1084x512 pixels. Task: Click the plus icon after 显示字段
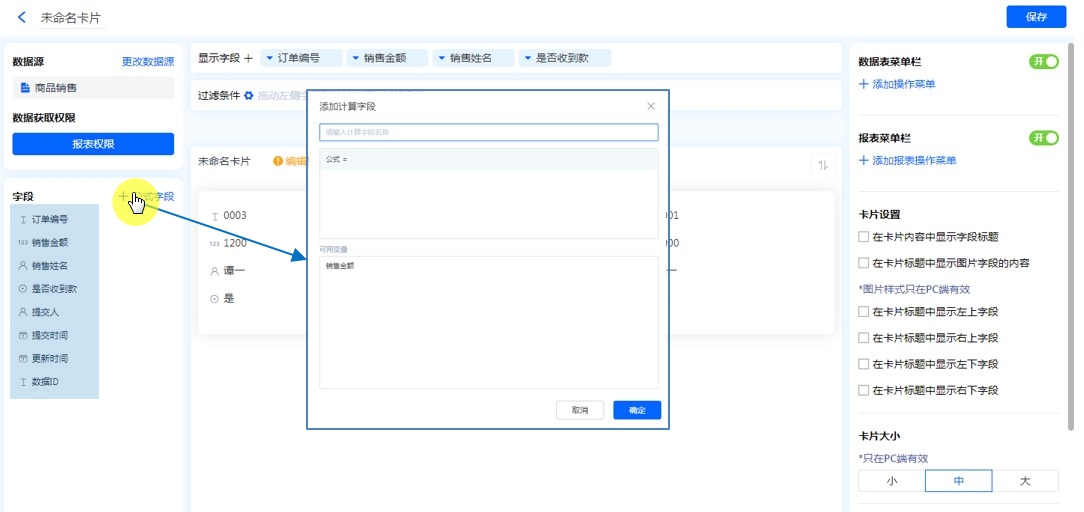pos(248,58)
